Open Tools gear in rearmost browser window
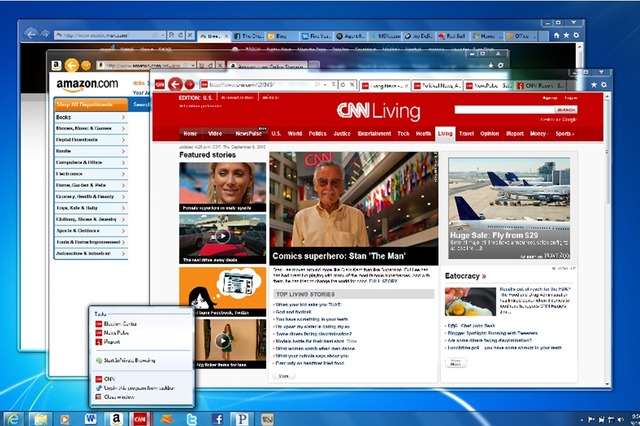Viewport: 640px width, 426px height. (x=576, y=36)
